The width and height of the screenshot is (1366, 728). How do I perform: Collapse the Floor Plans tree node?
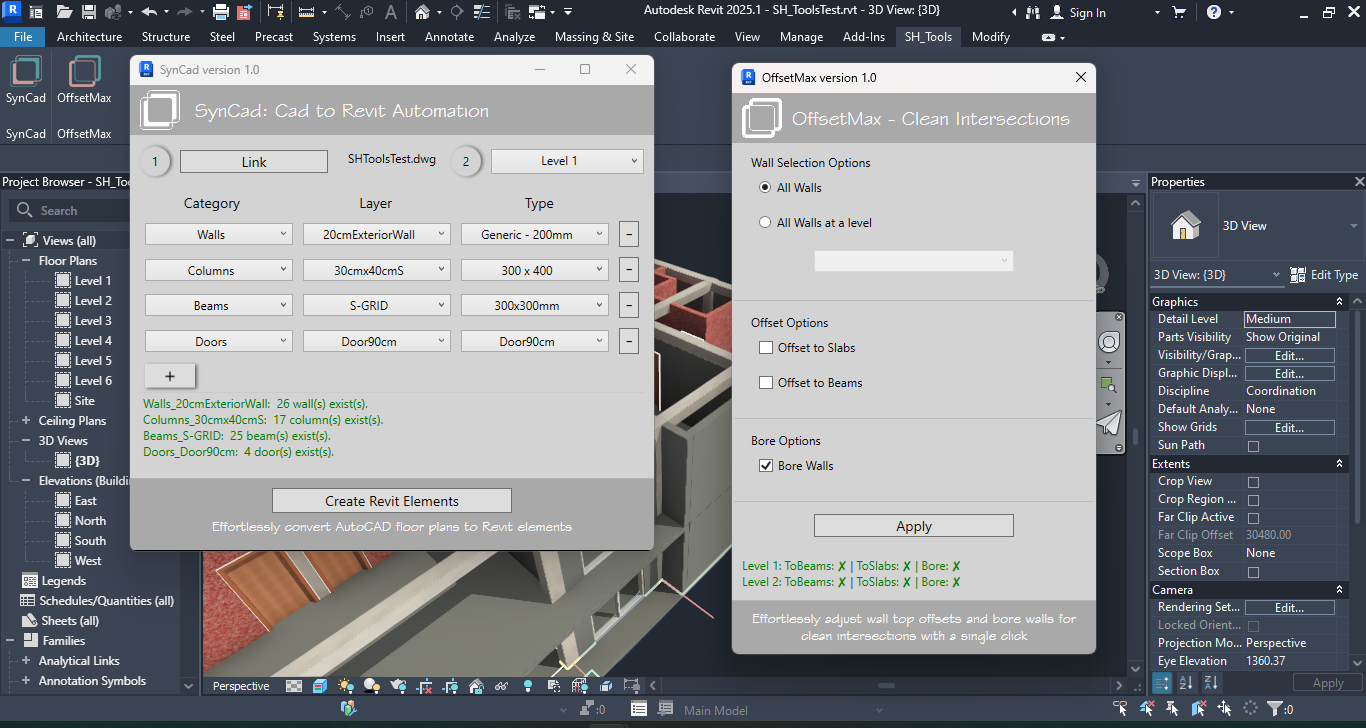27,261
